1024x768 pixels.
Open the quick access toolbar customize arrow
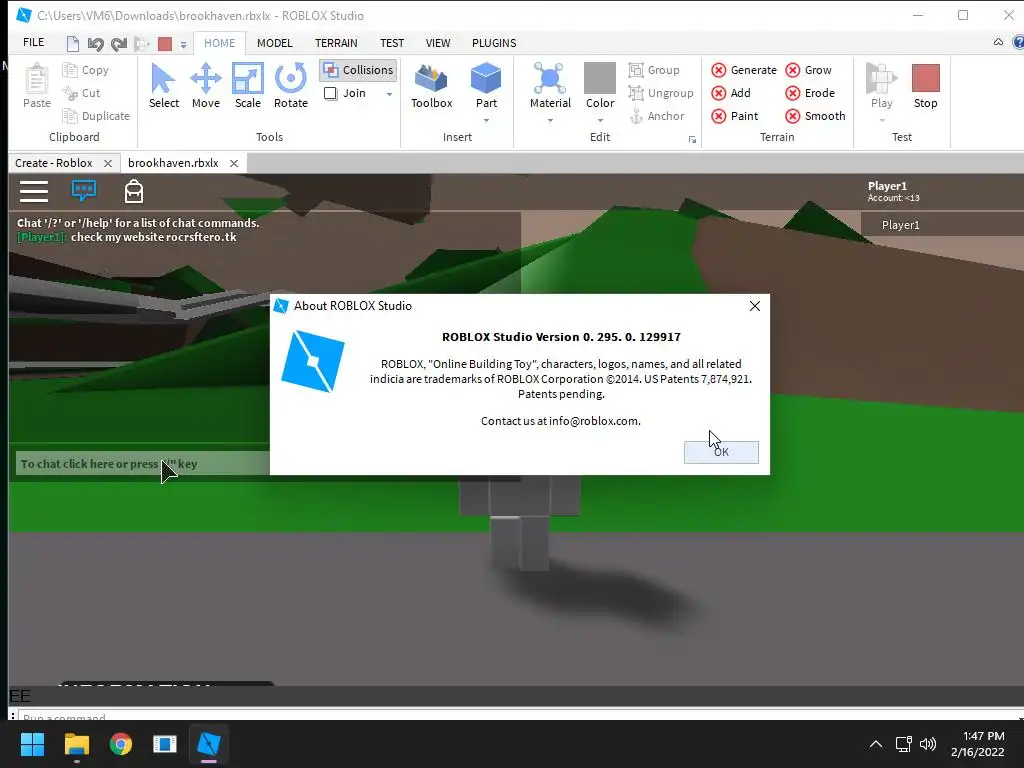click(x=184, y=44)
